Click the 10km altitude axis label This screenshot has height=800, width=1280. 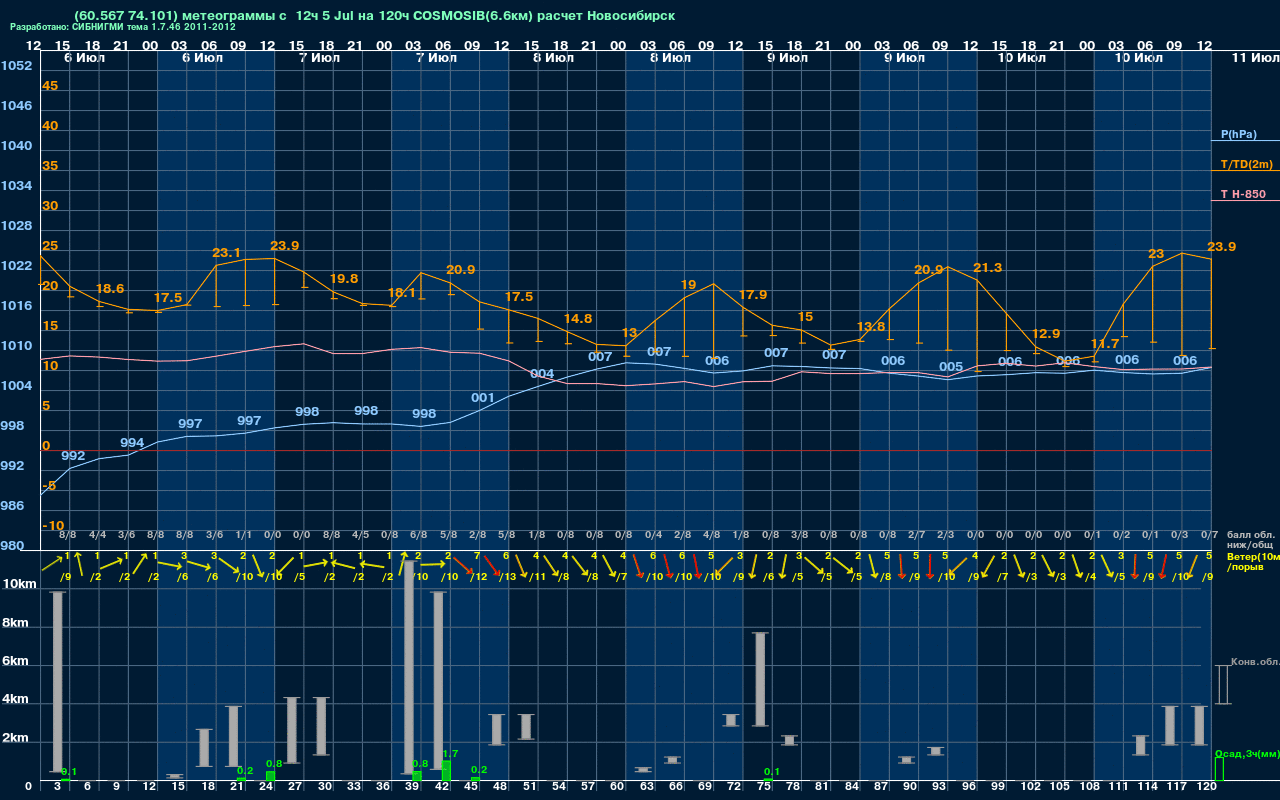[19, 584]
